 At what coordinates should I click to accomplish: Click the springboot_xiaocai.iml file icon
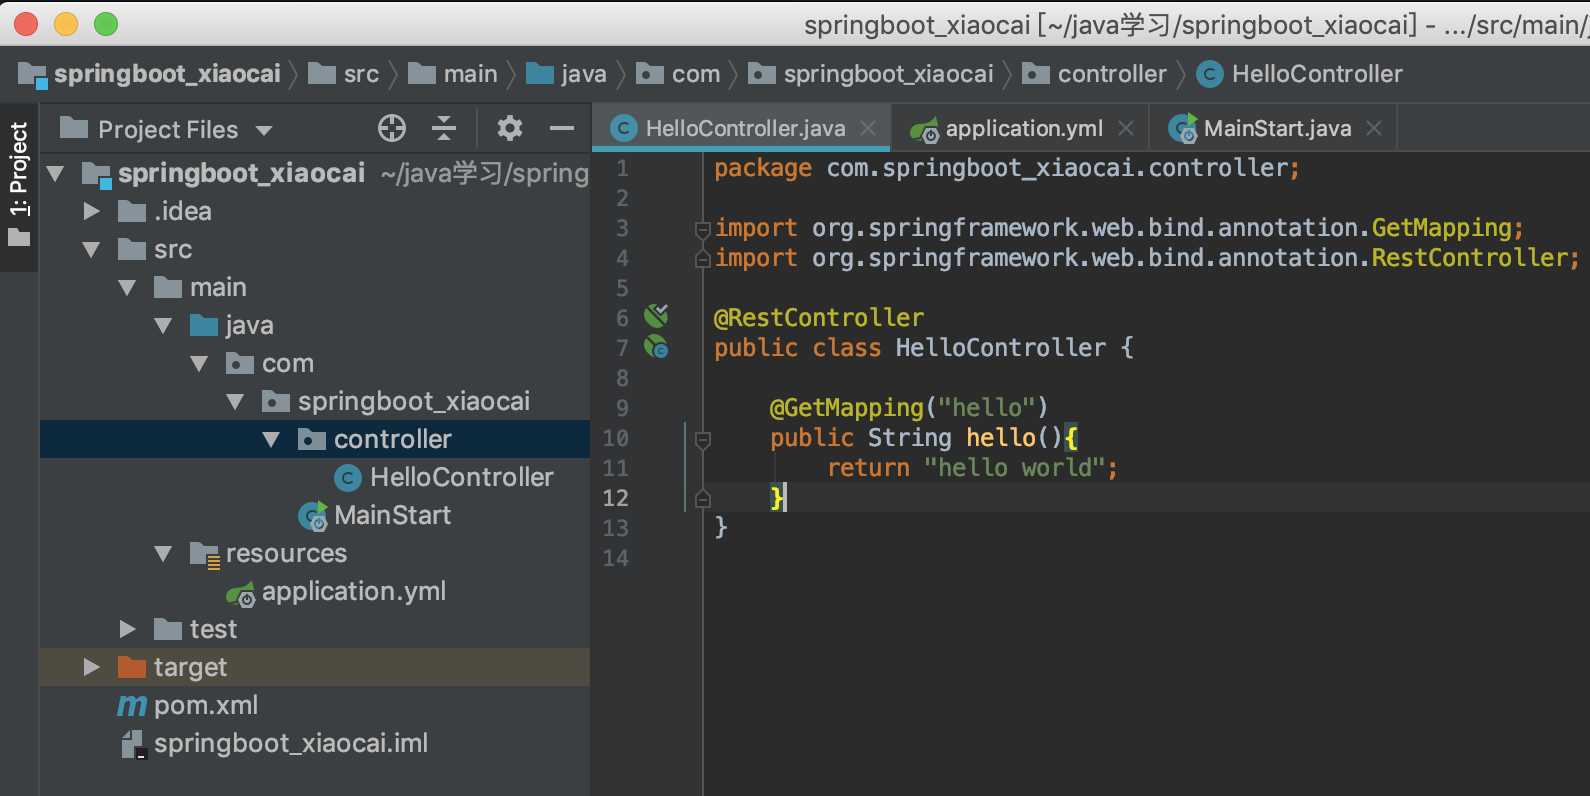click(x=133, y=744)
